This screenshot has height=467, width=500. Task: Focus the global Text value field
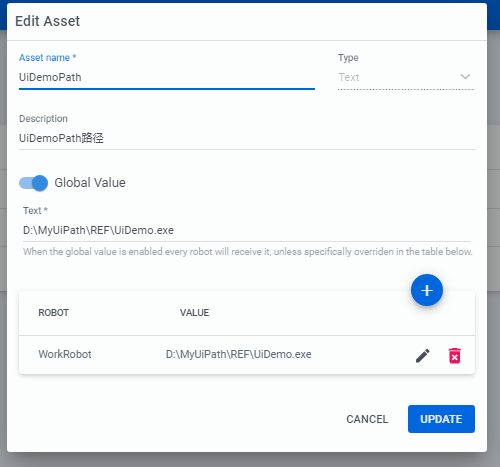[247, 230]
